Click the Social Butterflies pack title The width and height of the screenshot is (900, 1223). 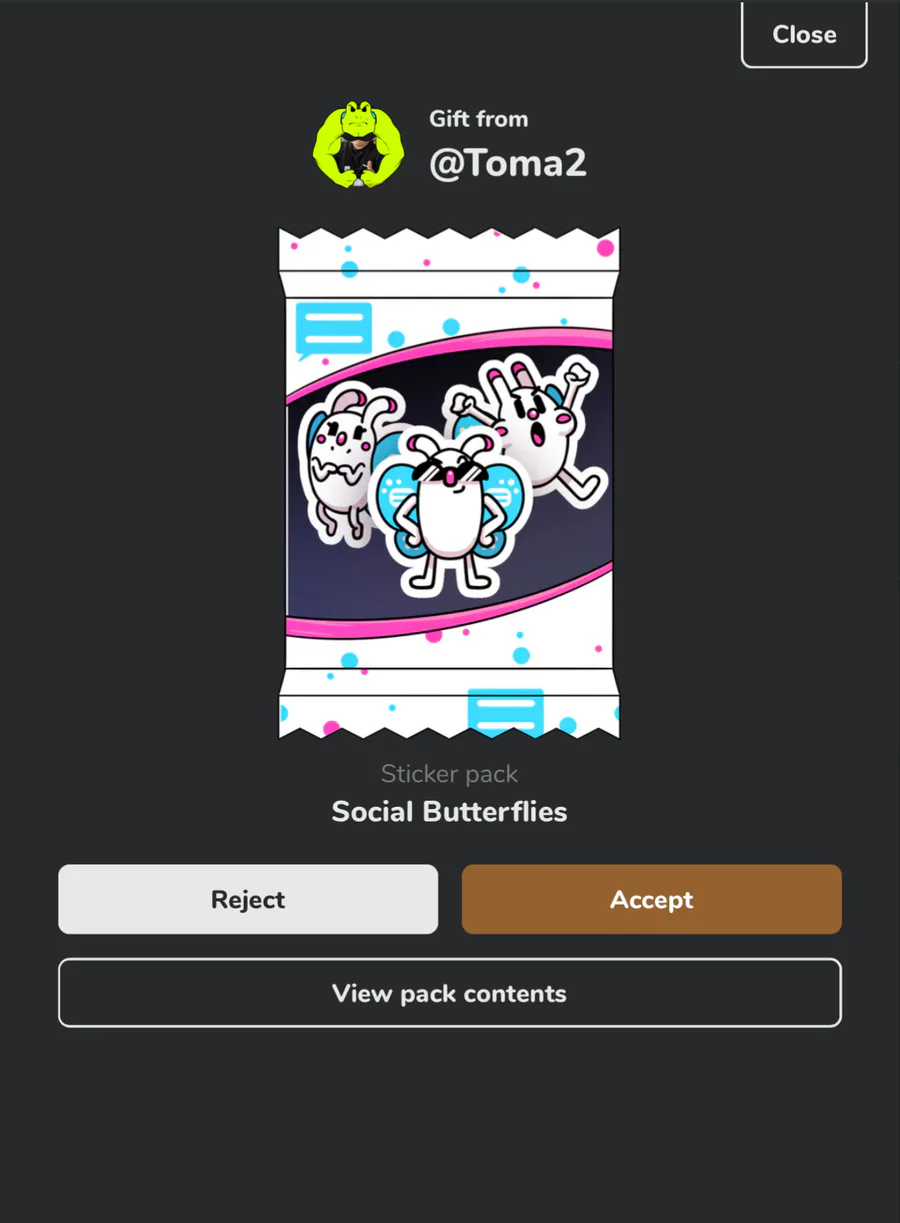[x=449, y=811]
